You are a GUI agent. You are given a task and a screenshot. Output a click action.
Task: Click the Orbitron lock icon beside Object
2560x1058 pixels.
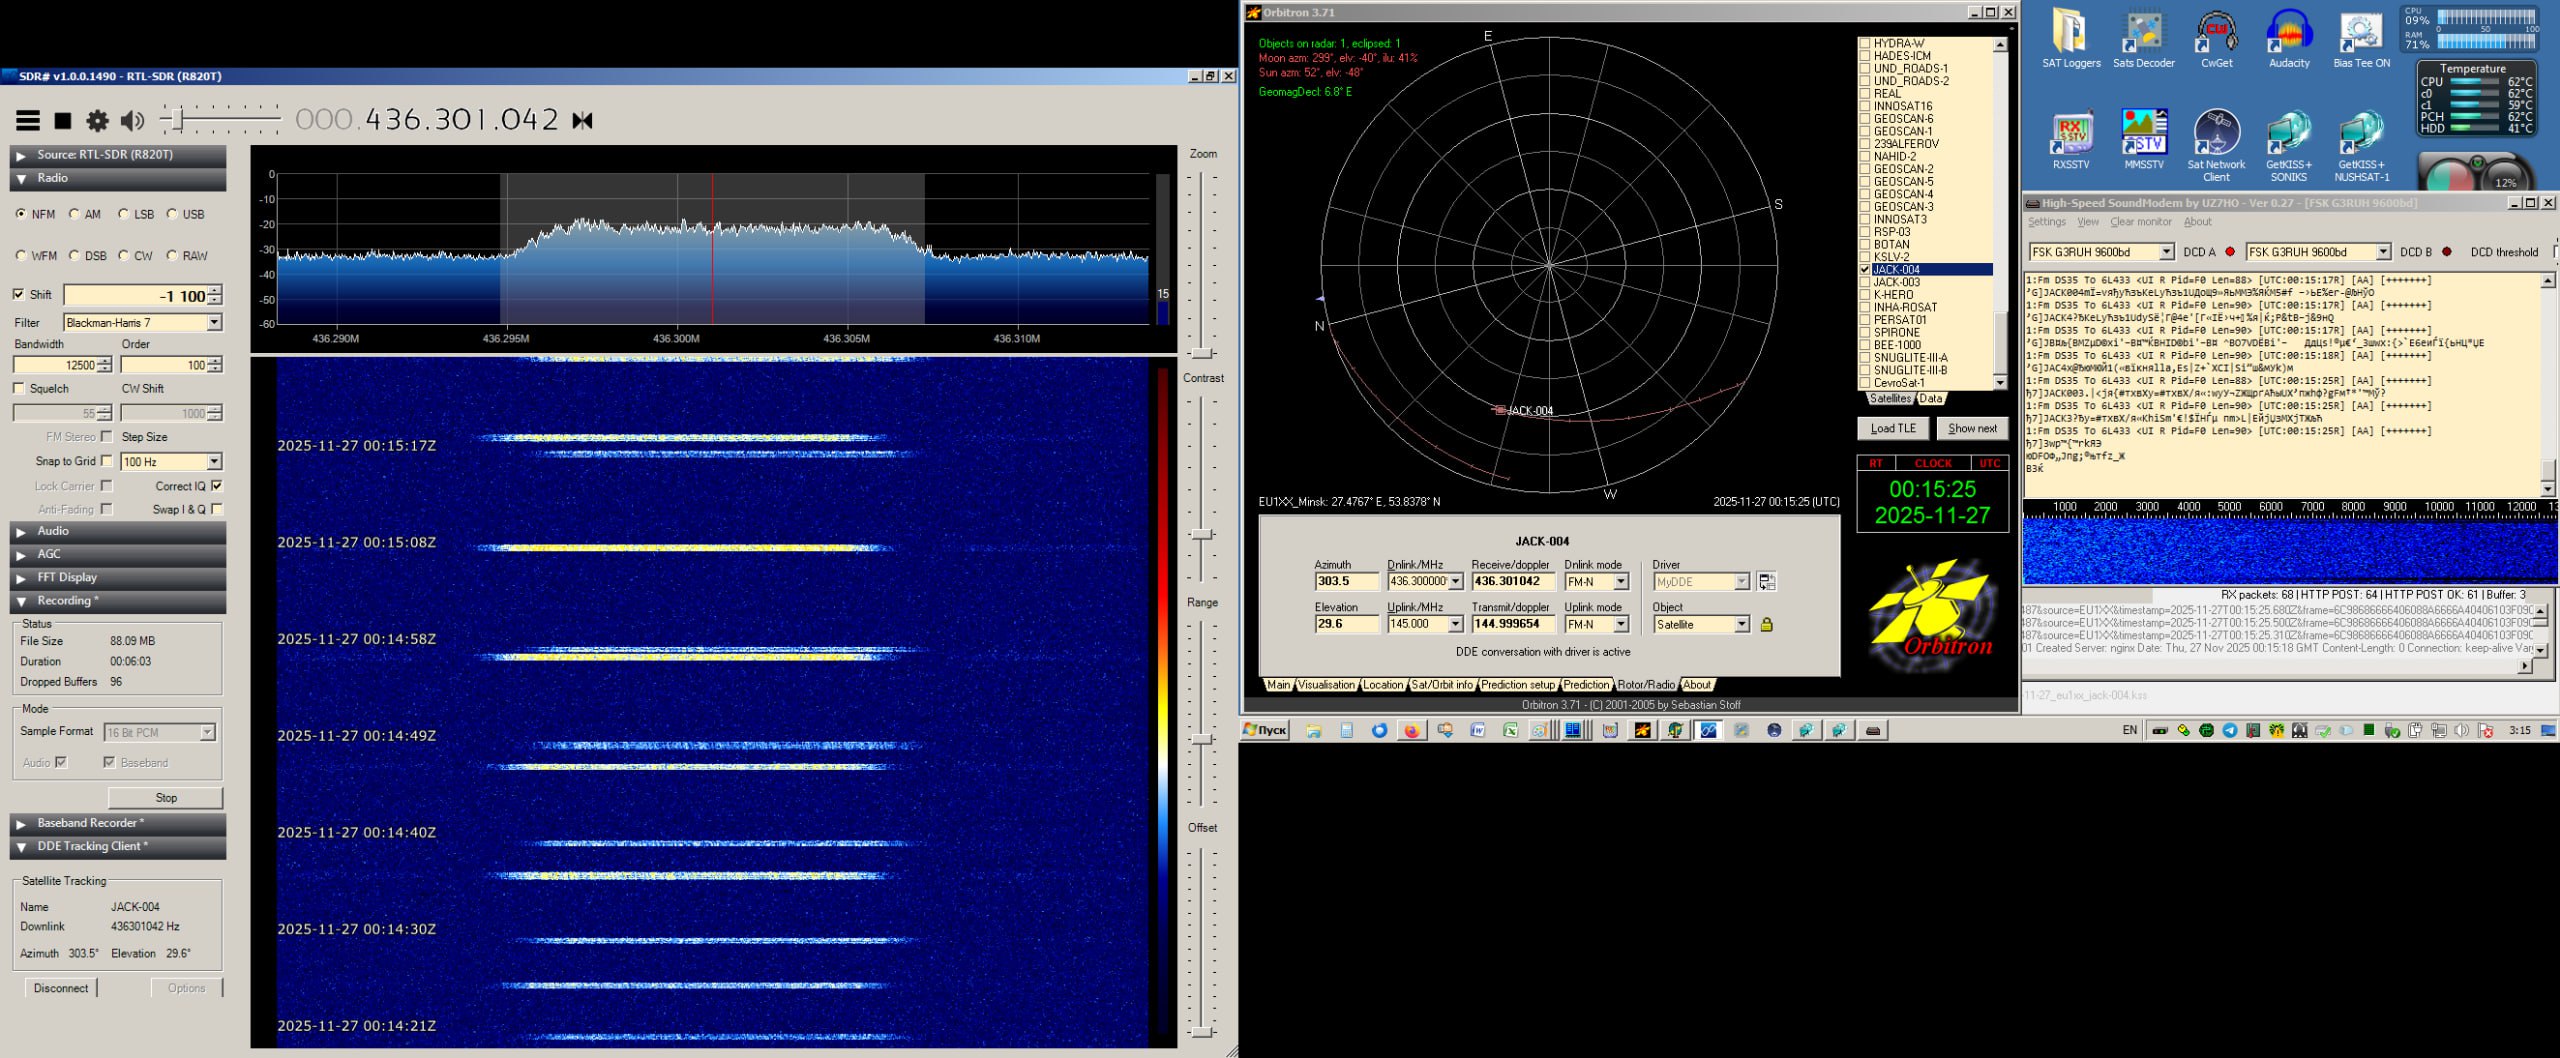[1766, 625]
